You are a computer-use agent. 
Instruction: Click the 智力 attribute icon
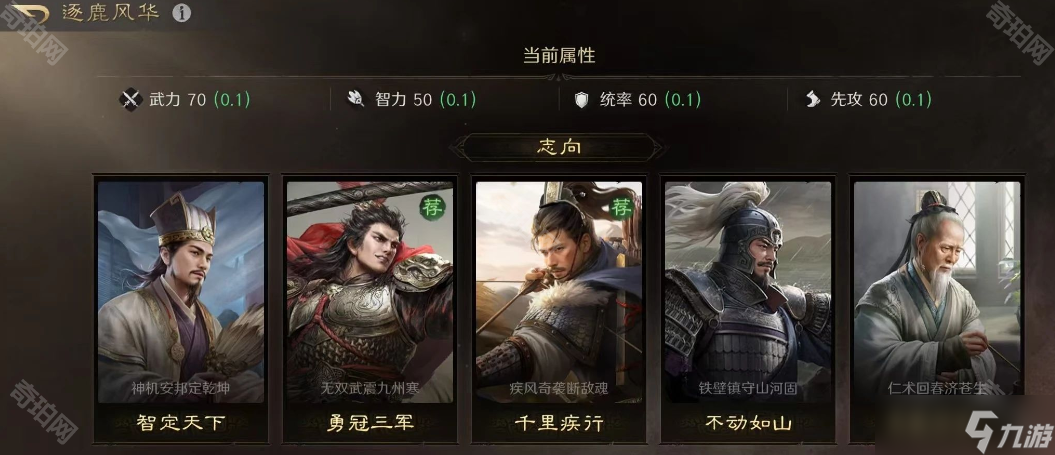point(355,100)
